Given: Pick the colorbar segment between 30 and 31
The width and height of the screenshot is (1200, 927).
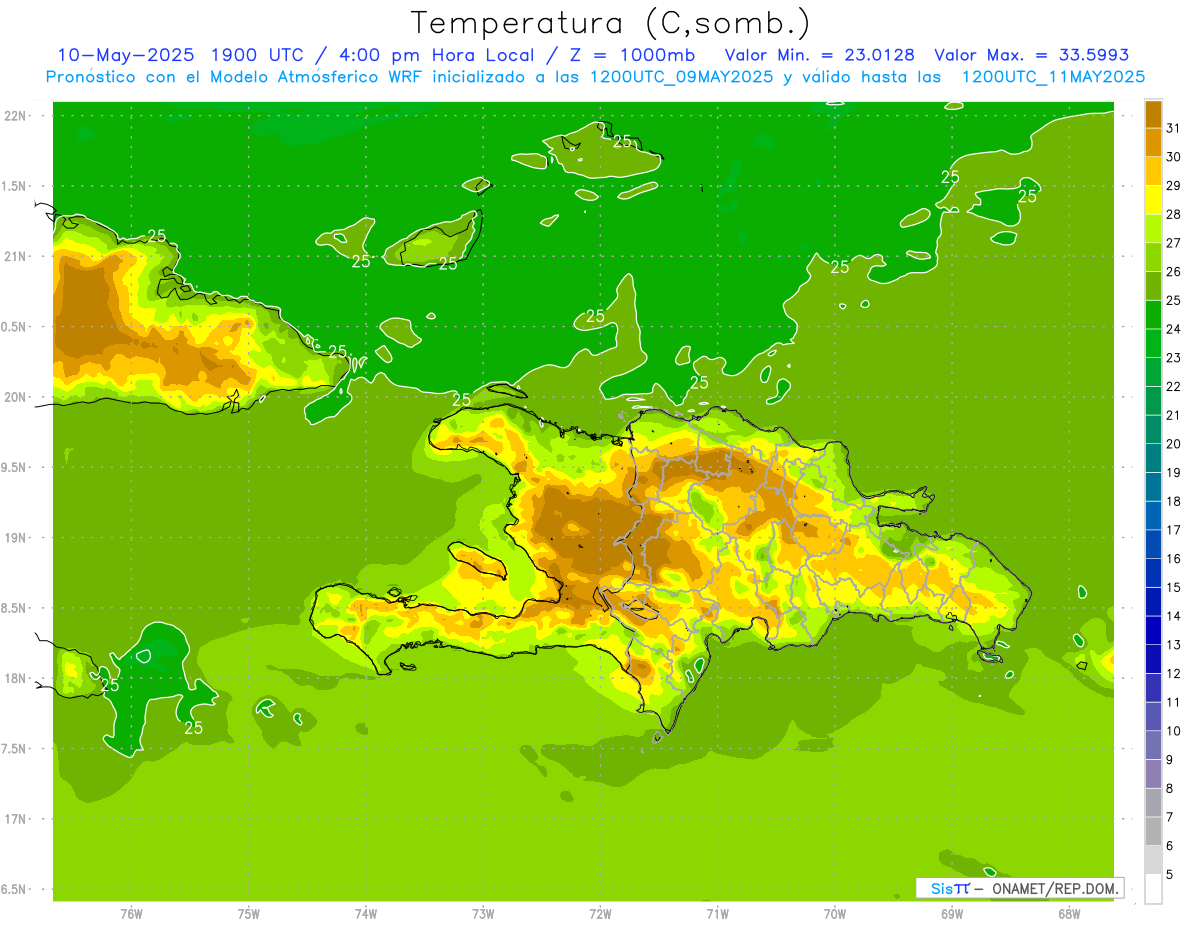Looking at the screenshot, I should click(1153, 143).
